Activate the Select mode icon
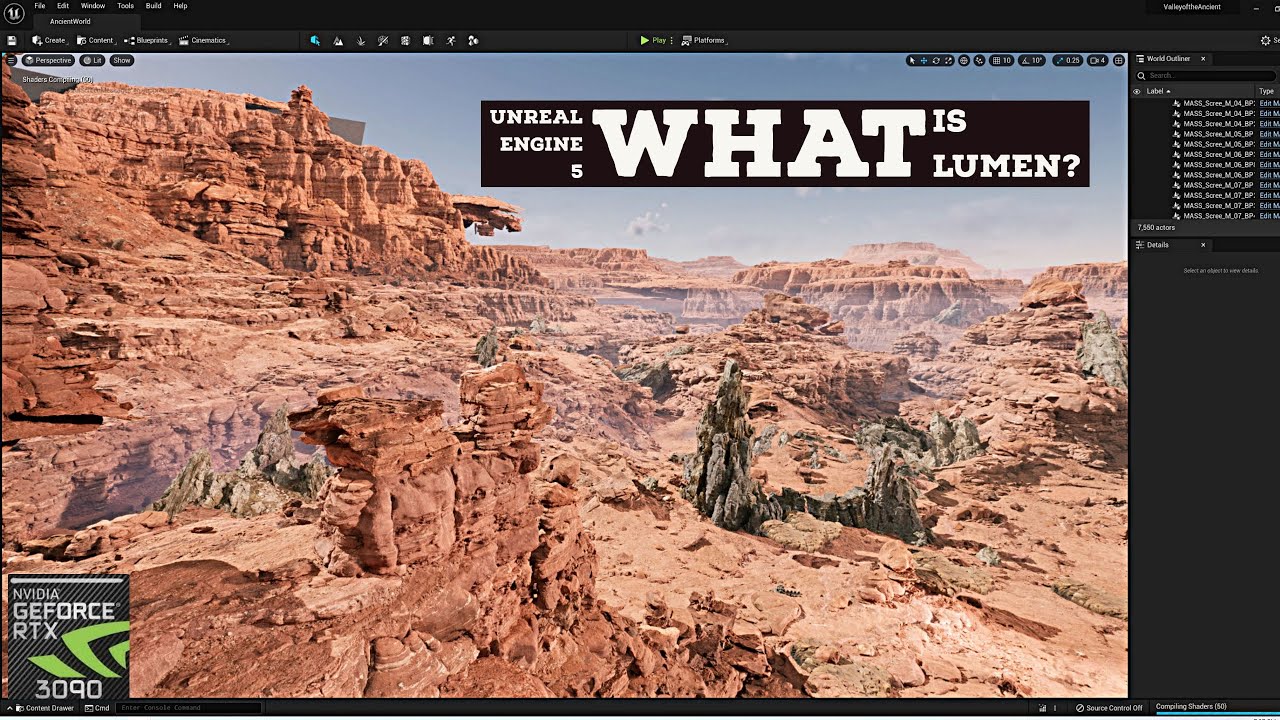This screenshot has width=1280, height=720. (315, 40)
